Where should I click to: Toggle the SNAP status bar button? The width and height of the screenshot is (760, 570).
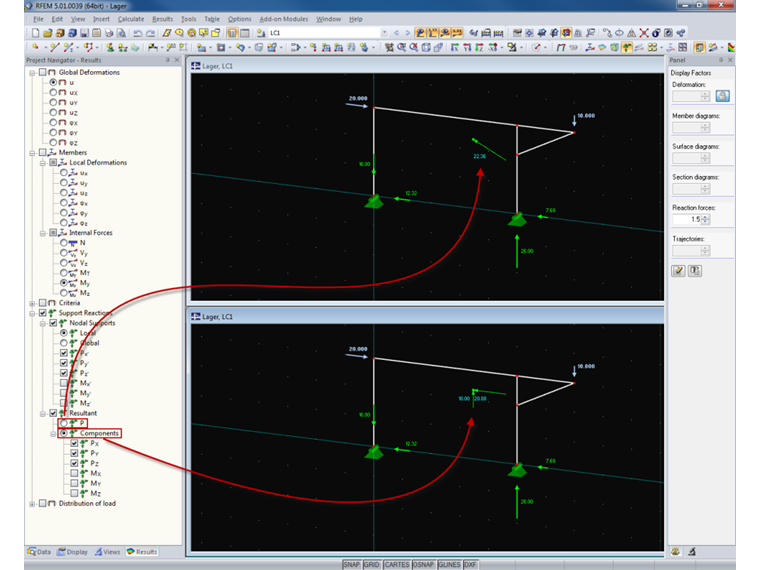[x=352, y=564]
